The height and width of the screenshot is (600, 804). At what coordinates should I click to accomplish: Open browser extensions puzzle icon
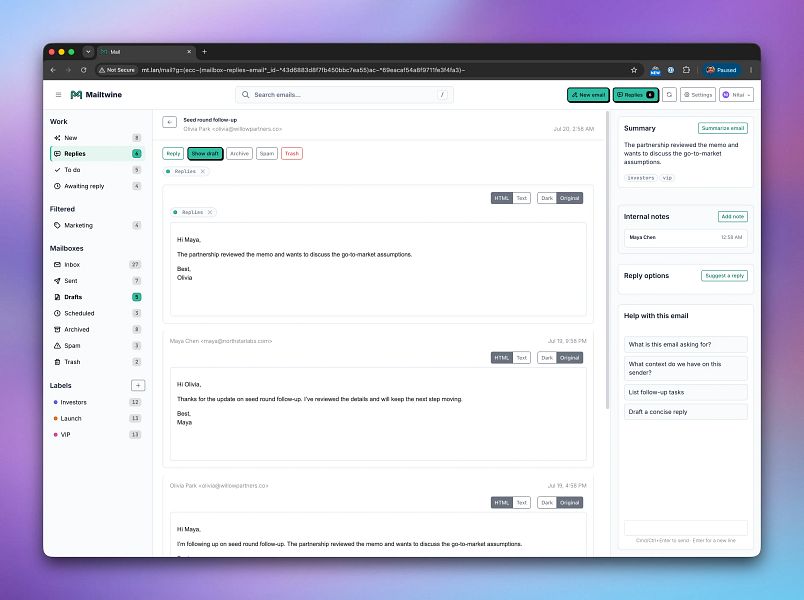[x=686, y=70]
